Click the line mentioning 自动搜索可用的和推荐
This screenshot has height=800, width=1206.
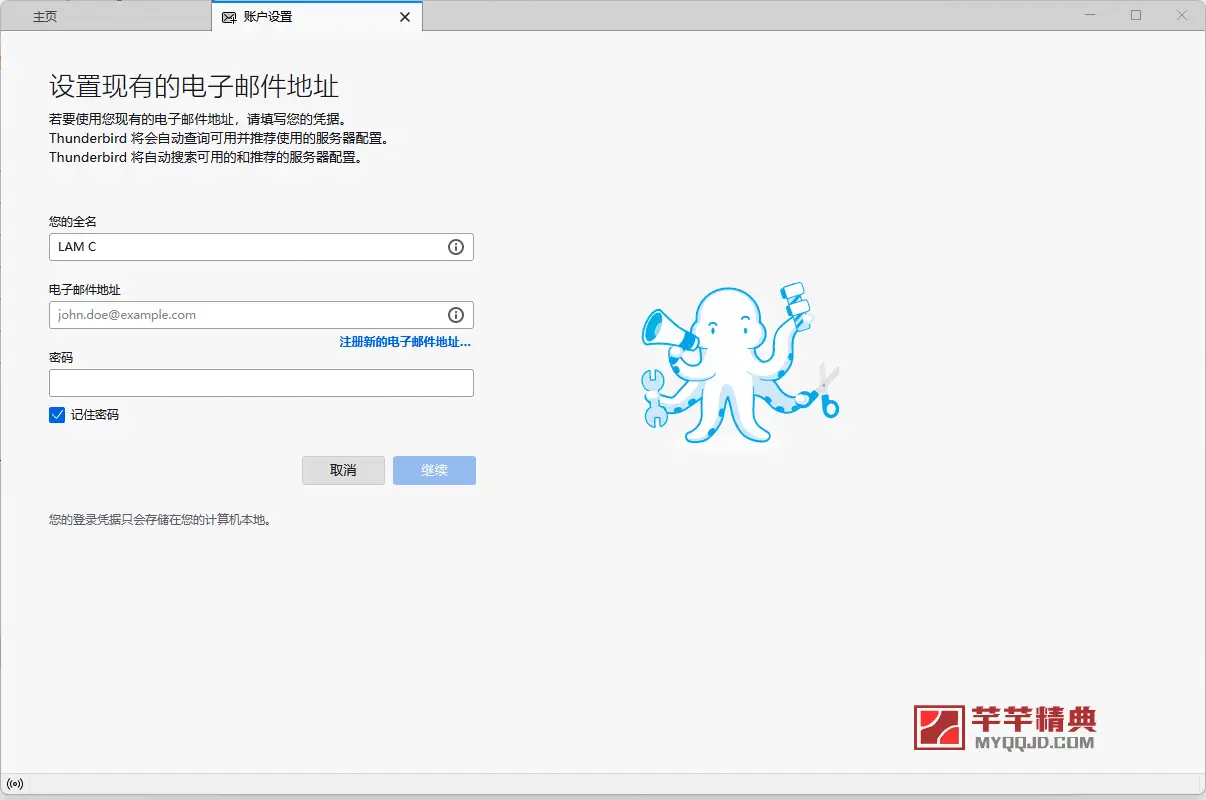coord(205,157)
